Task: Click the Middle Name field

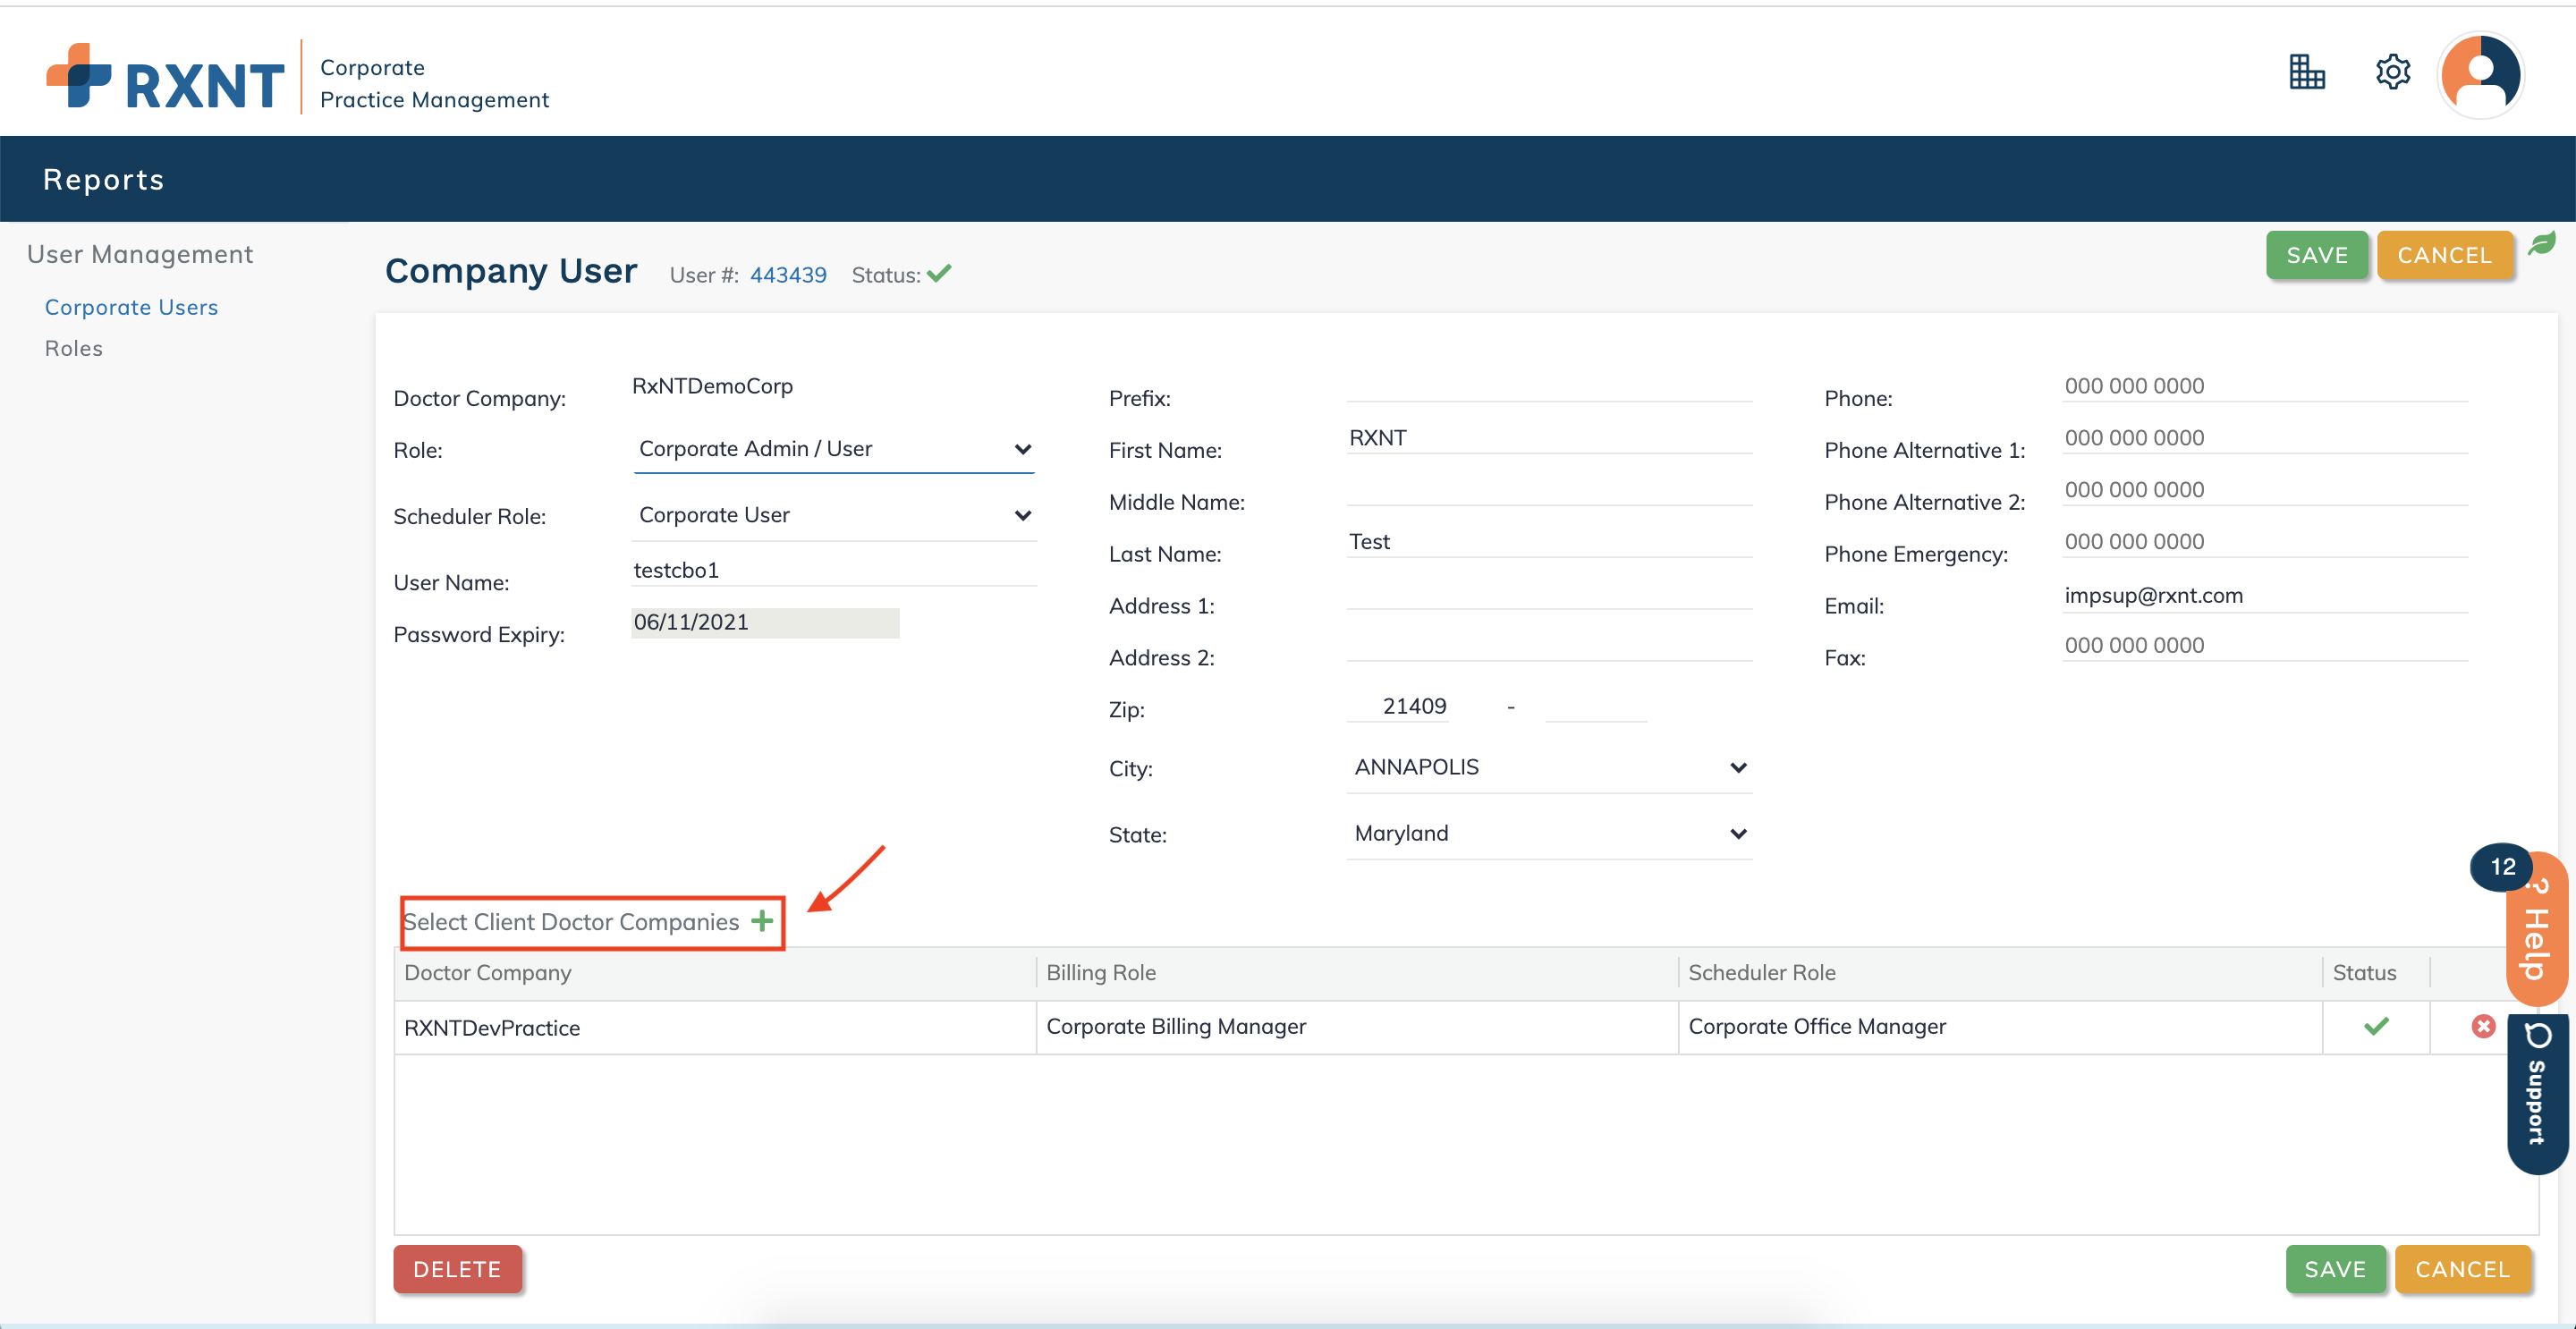Action: 1549,490
